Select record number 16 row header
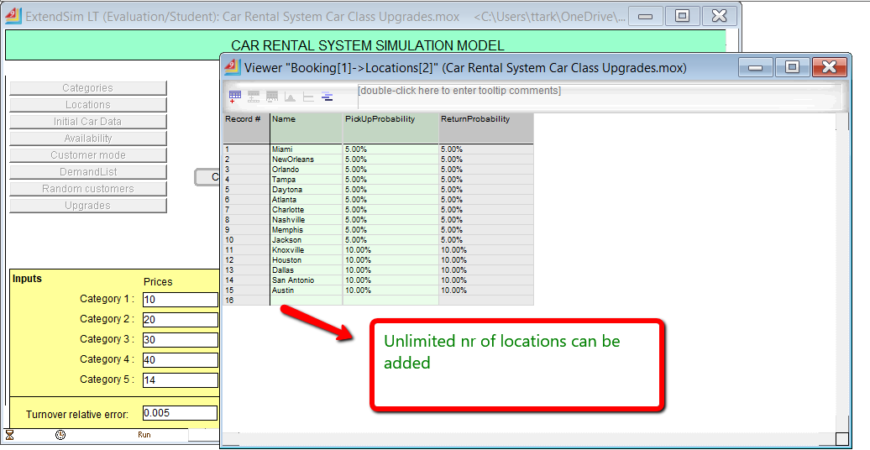The image size is (870, 450). click(246, 300)
